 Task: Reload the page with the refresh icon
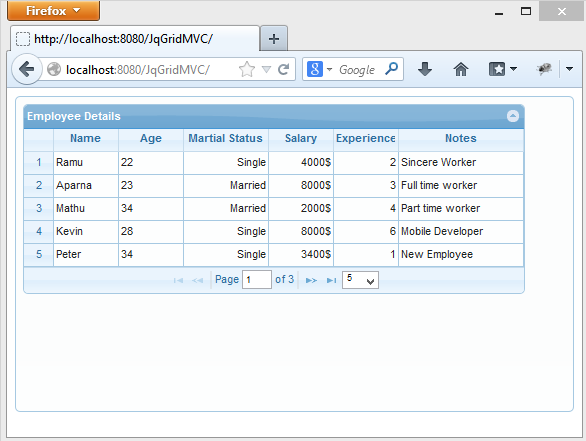pos(284,69)
